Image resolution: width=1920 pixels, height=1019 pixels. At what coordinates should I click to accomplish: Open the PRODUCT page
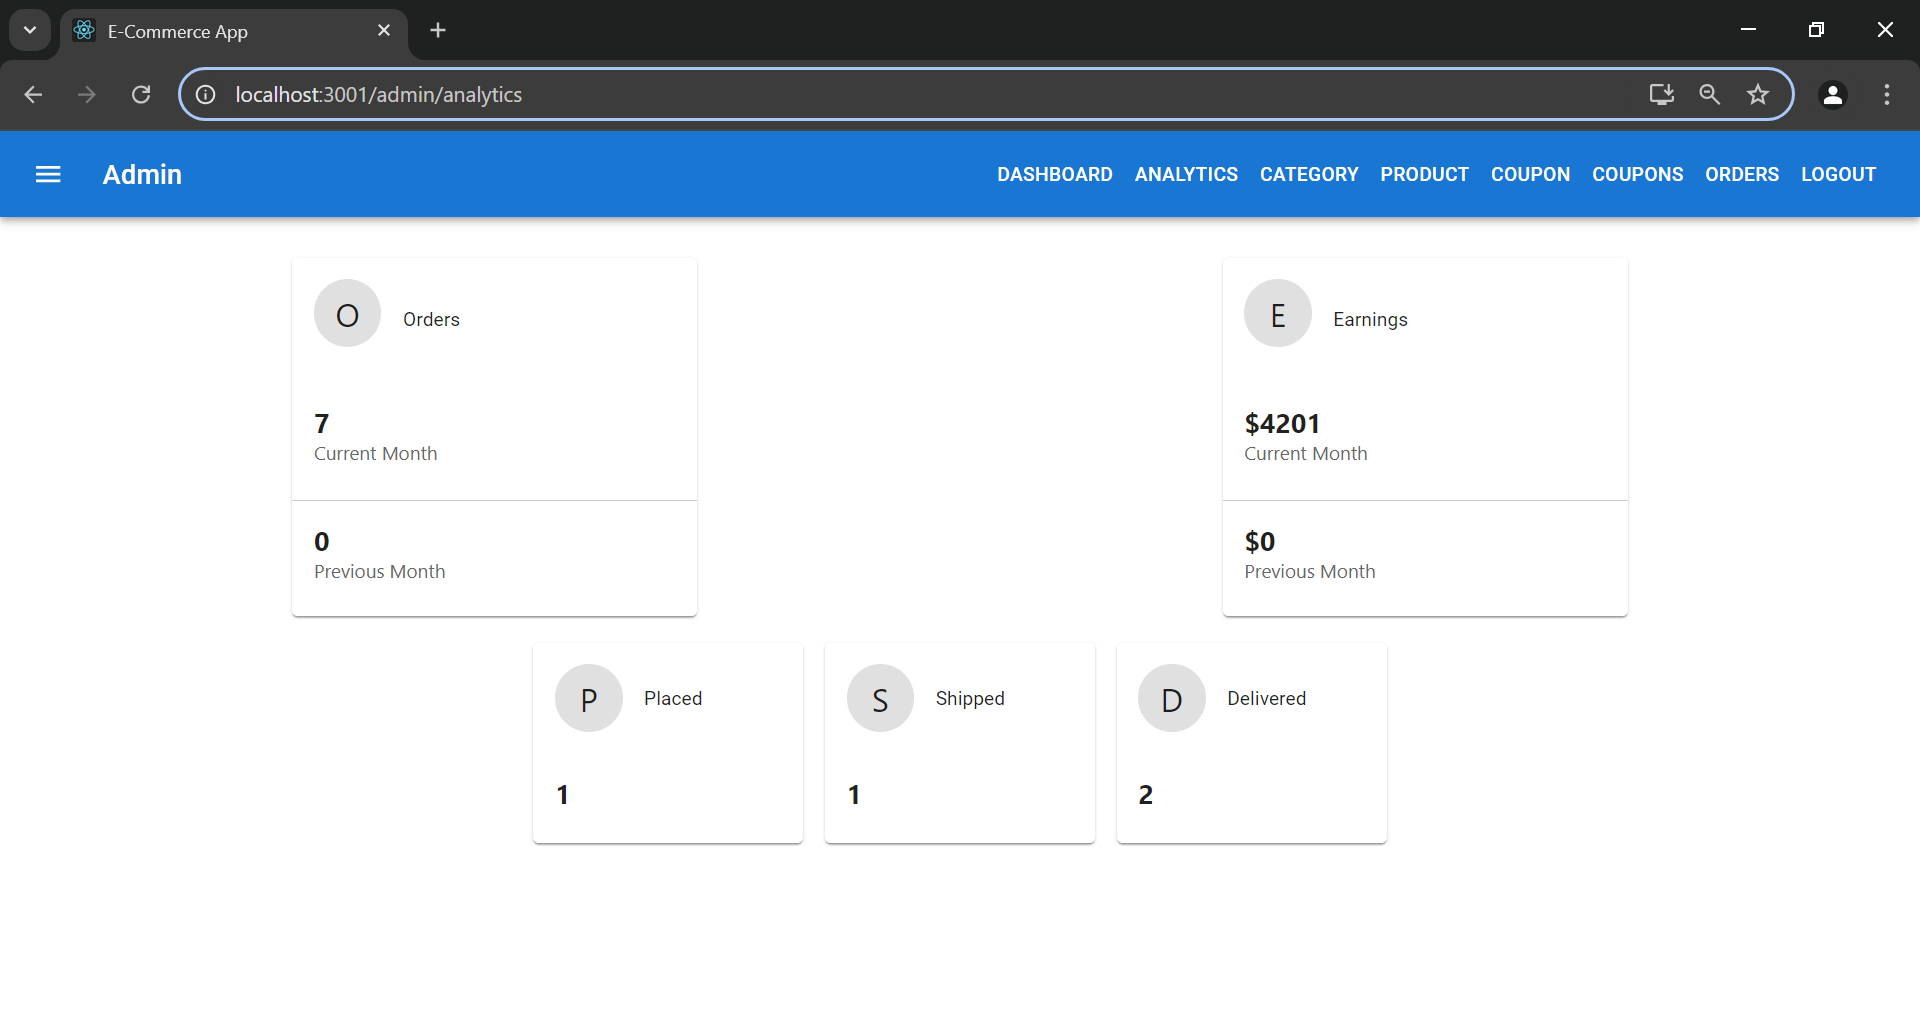point(1424,174)
